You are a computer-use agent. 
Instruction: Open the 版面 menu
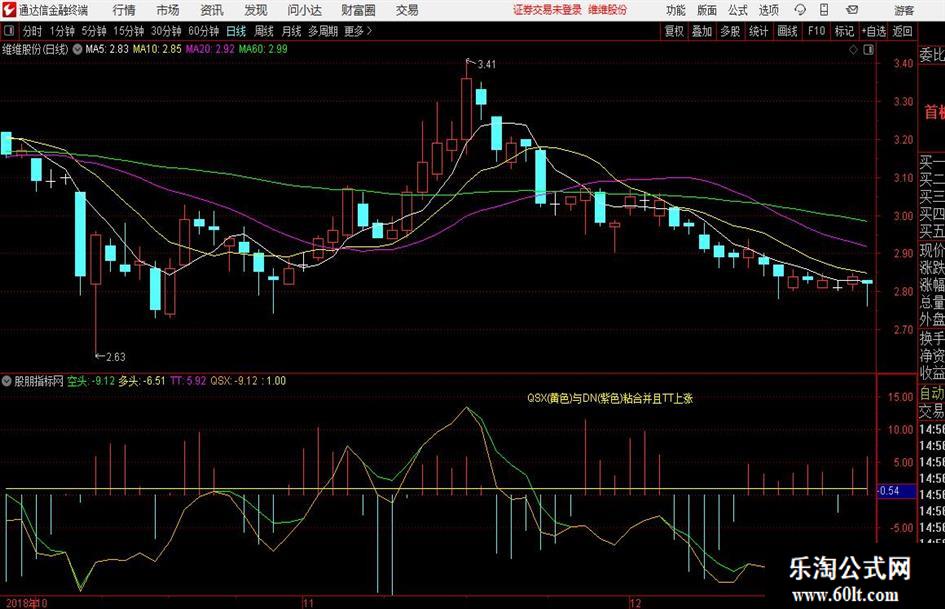707,10
